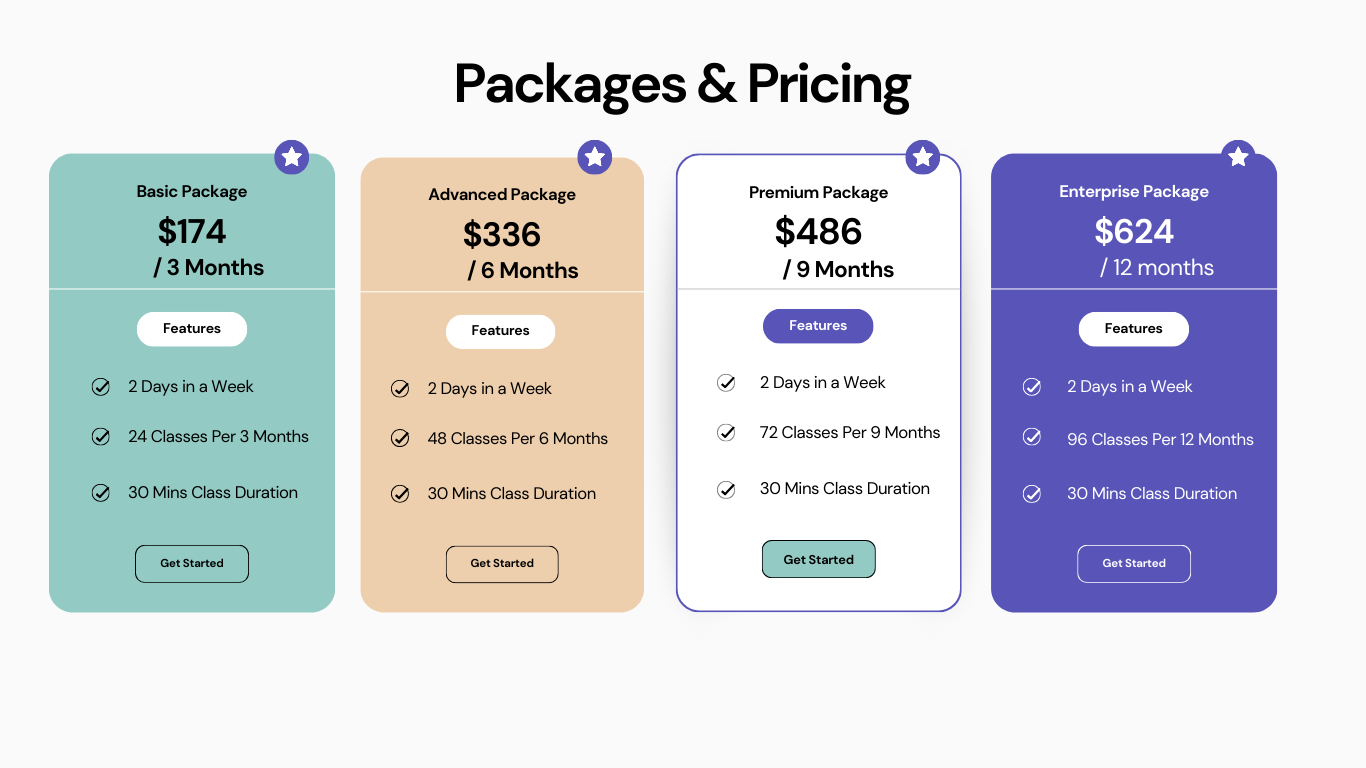This screenshot has height=768, width=1366.
Task: Click checkmark beside 24 Classes Per 3 Months
Action: pos(101,437)
